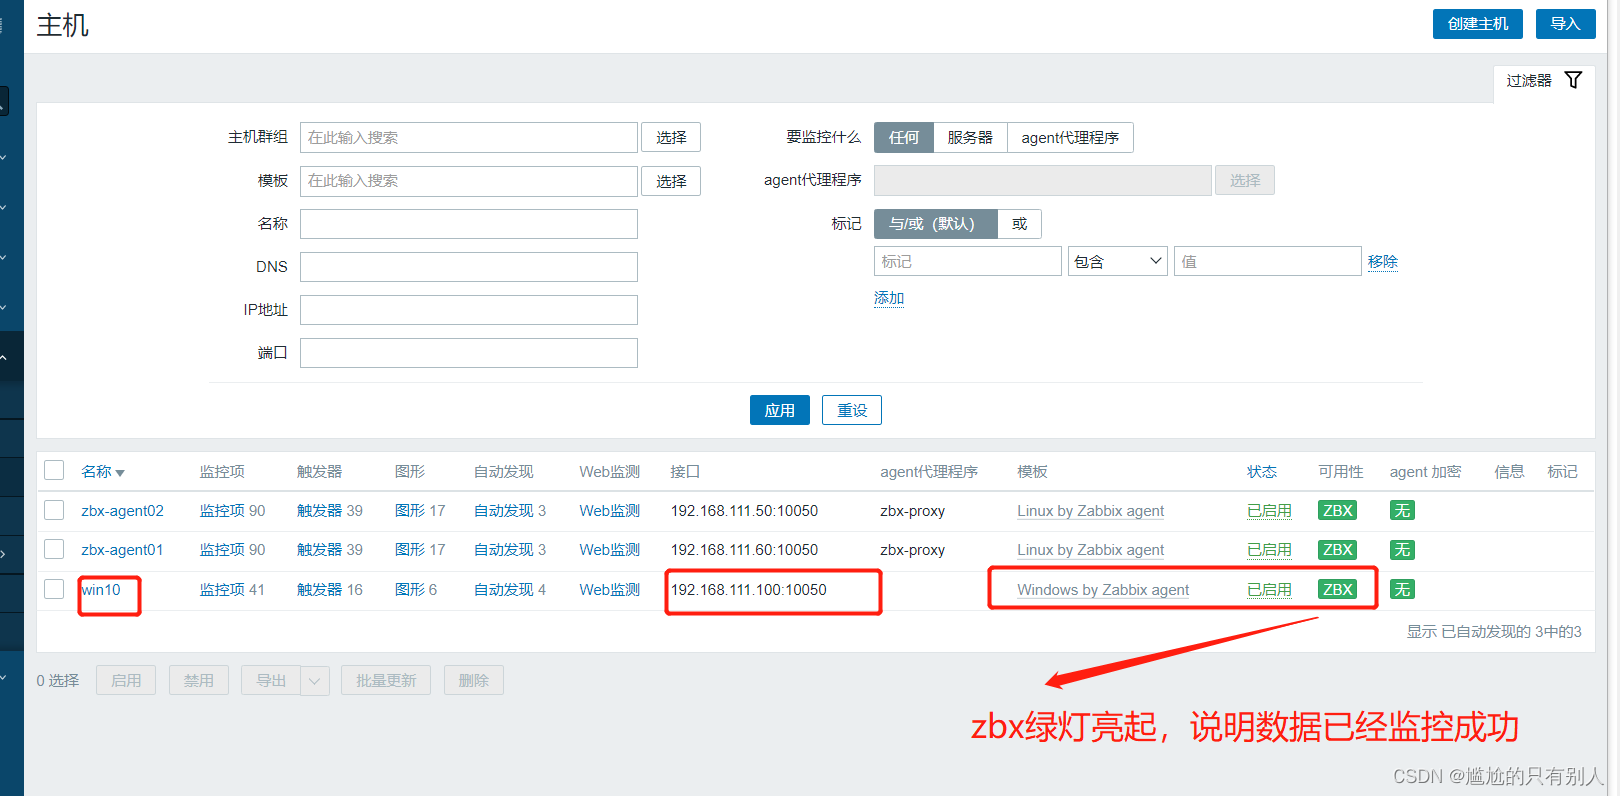Click zbx-proxy cell in zbx-agent02 row
The width and height of the screenshot is (1620, 796).
[x=912, y=510]
